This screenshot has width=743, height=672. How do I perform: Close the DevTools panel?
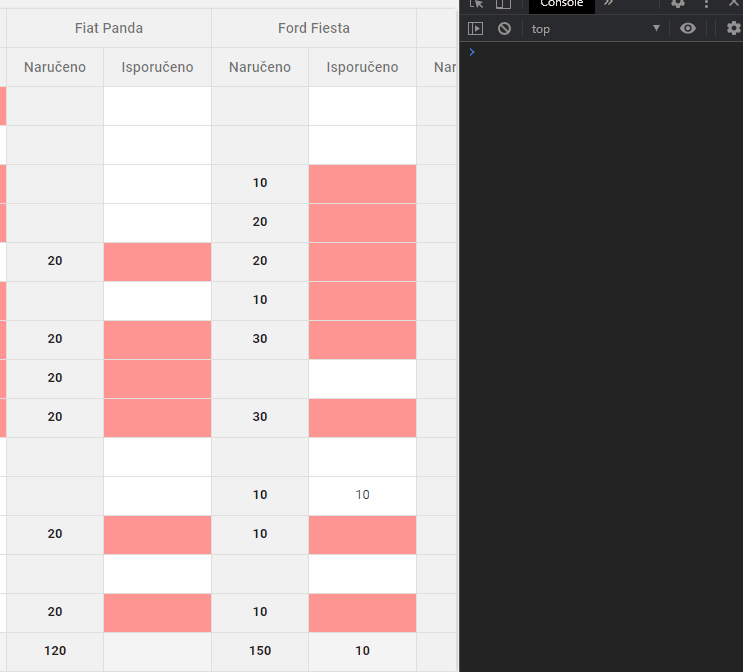(734, 4)
